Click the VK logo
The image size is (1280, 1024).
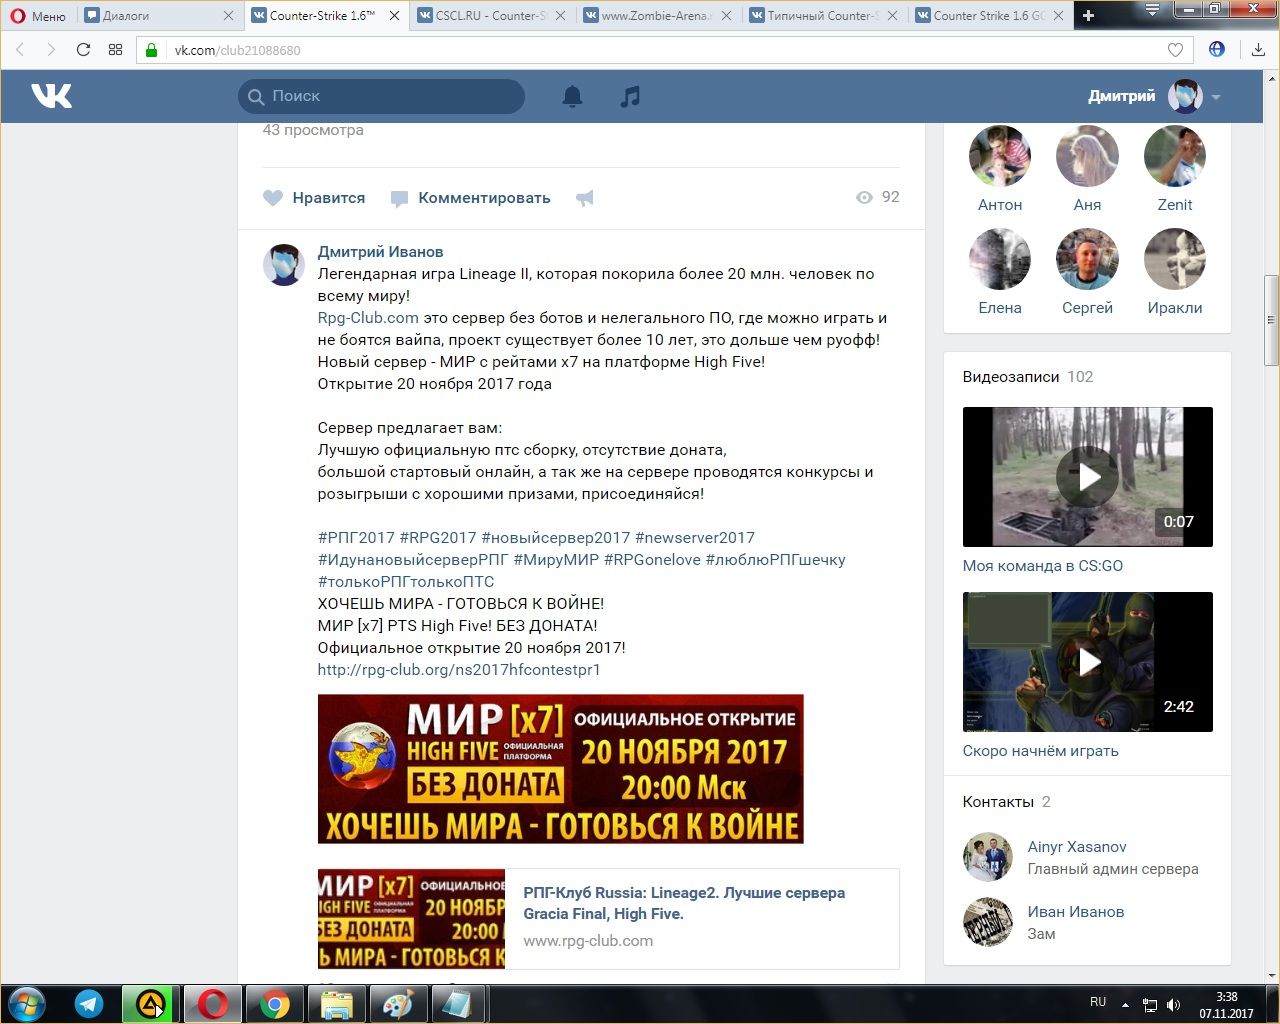click(51, 96)
